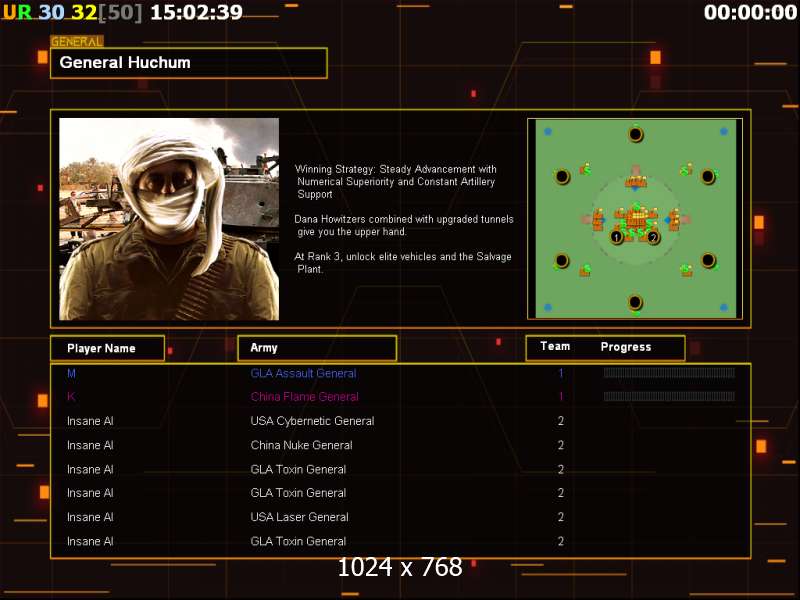The image size is (800, 600).
Task: Click the China Nuke General army entry
Action: (x=302, y=445)
